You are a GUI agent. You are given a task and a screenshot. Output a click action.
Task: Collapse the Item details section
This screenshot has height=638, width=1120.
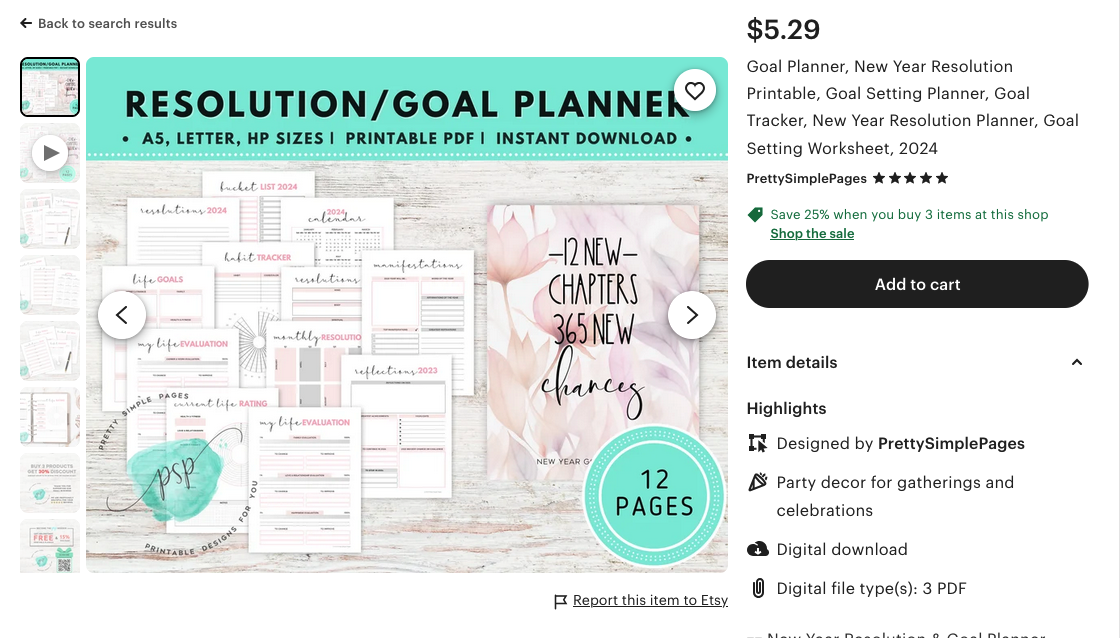point(1076,362)
